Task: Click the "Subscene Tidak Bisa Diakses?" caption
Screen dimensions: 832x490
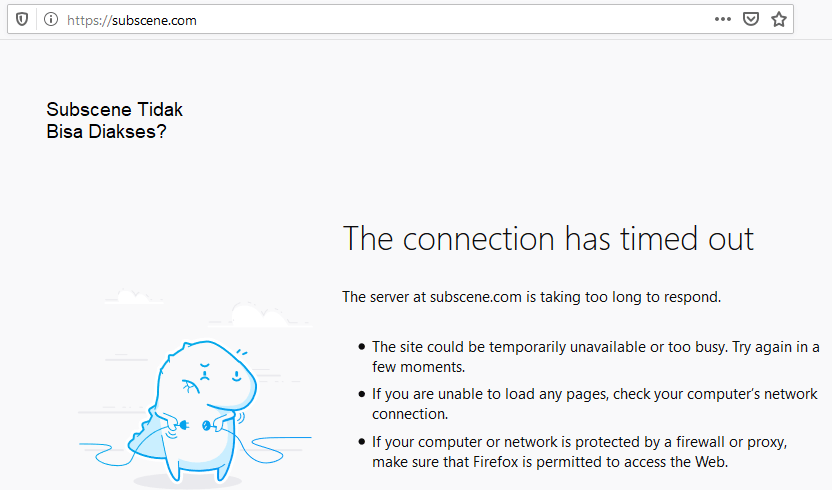Action: [x=114, y=120]
